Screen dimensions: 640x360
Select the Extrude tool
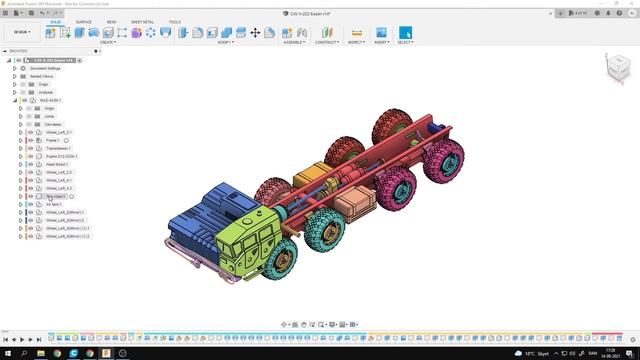point(79,33)
